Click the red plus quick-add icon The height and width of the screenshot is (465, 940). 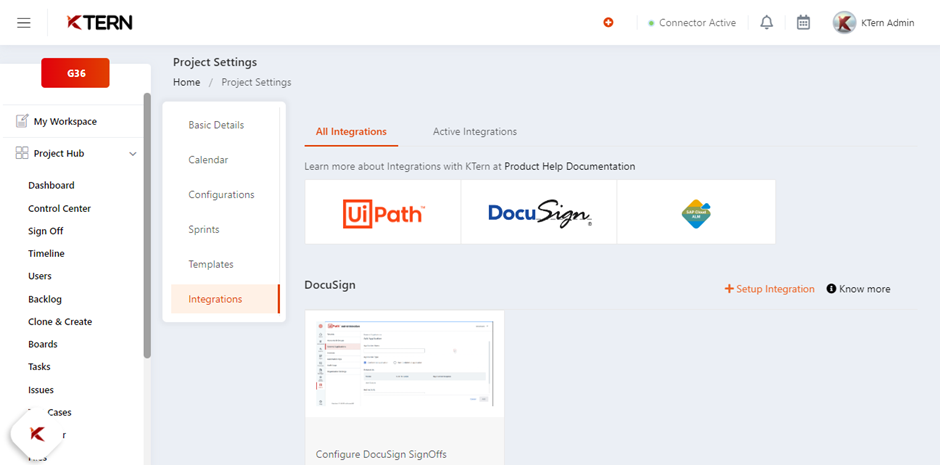coord(608,23)
